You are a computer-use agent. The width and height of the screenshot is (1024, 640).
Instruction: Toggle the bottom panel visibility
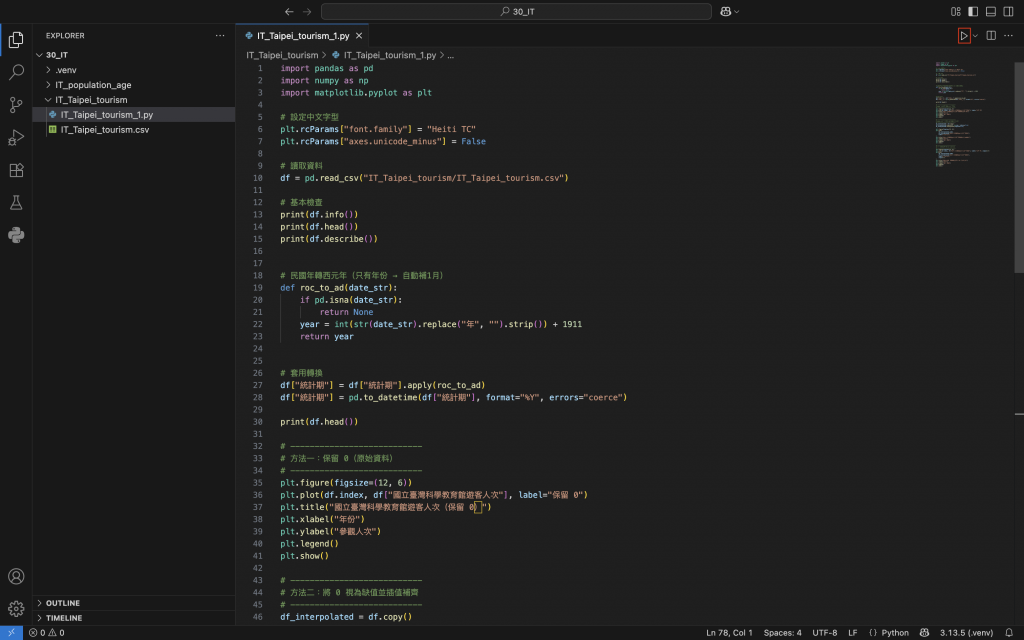(991, 11)
